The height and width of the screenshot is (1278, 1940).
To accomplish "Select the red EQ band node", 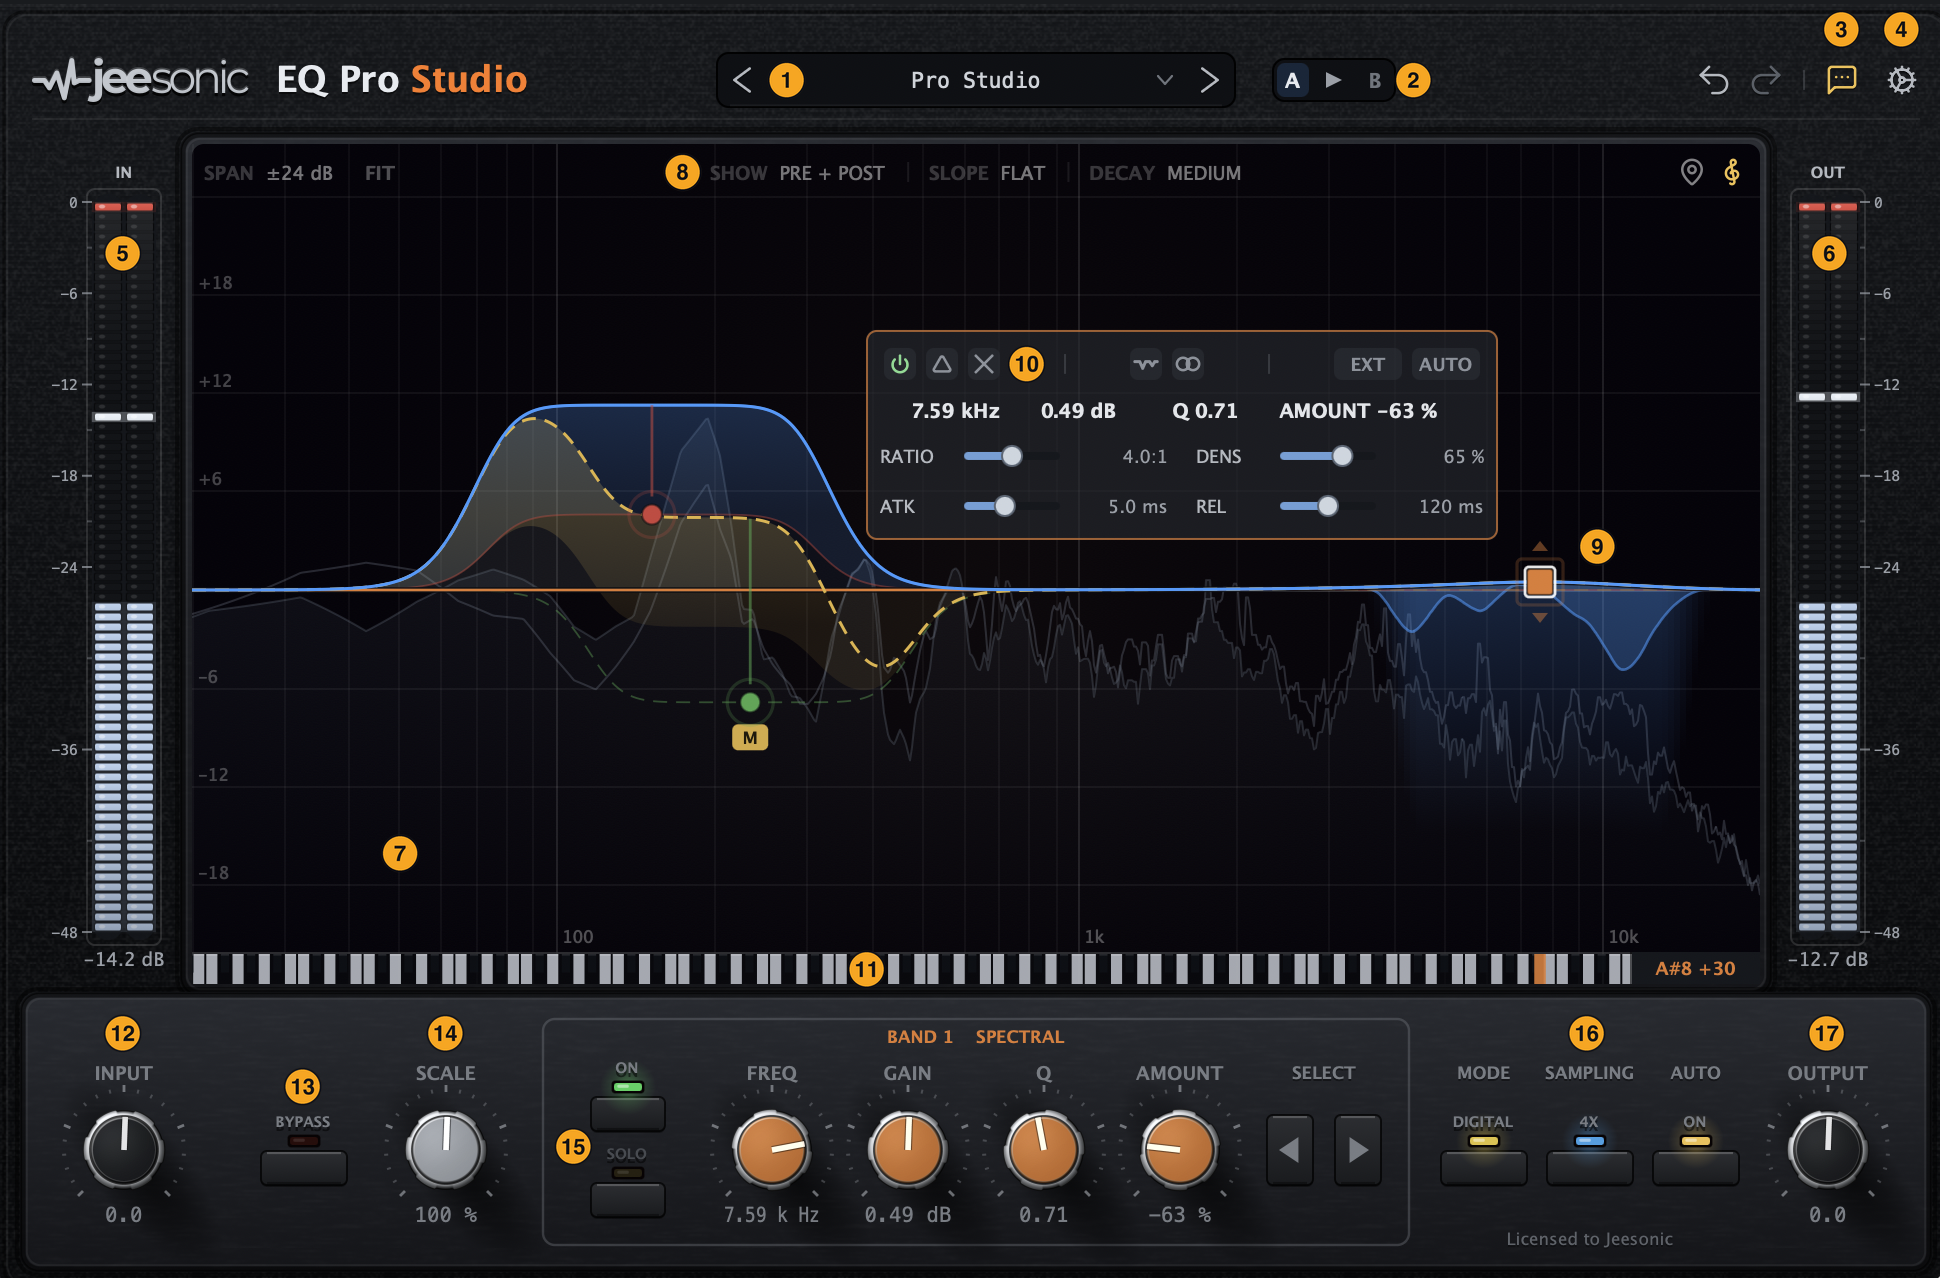I will [652, 514].
